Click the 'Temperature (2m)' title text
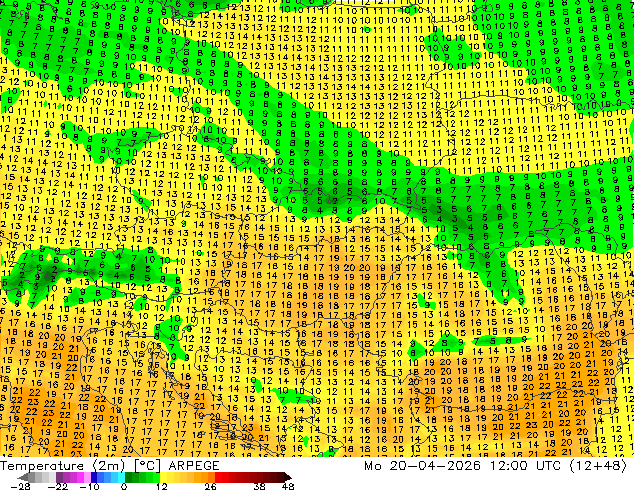This screenshot has height=490, width=634. 62,466
